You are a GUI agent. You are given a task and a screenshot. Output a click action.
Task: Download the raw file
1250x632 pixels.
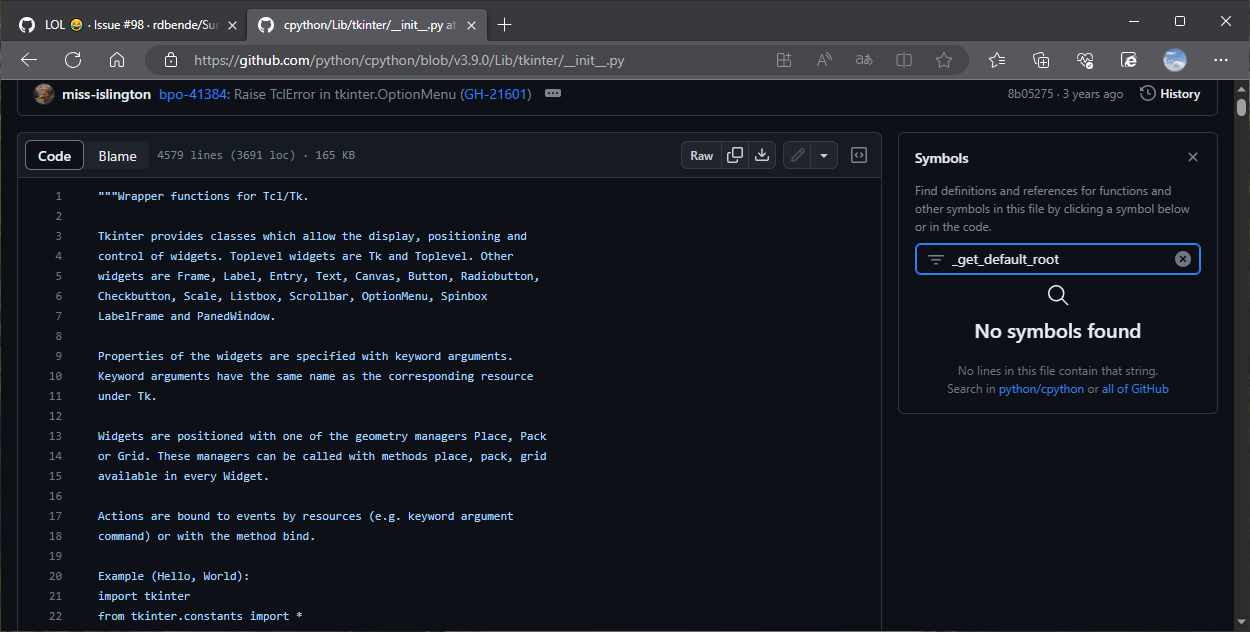pos(761,155)
